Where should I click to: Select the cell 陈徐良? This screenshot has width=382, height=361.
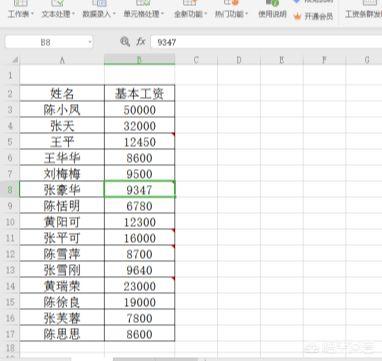[x=62, y=301]
